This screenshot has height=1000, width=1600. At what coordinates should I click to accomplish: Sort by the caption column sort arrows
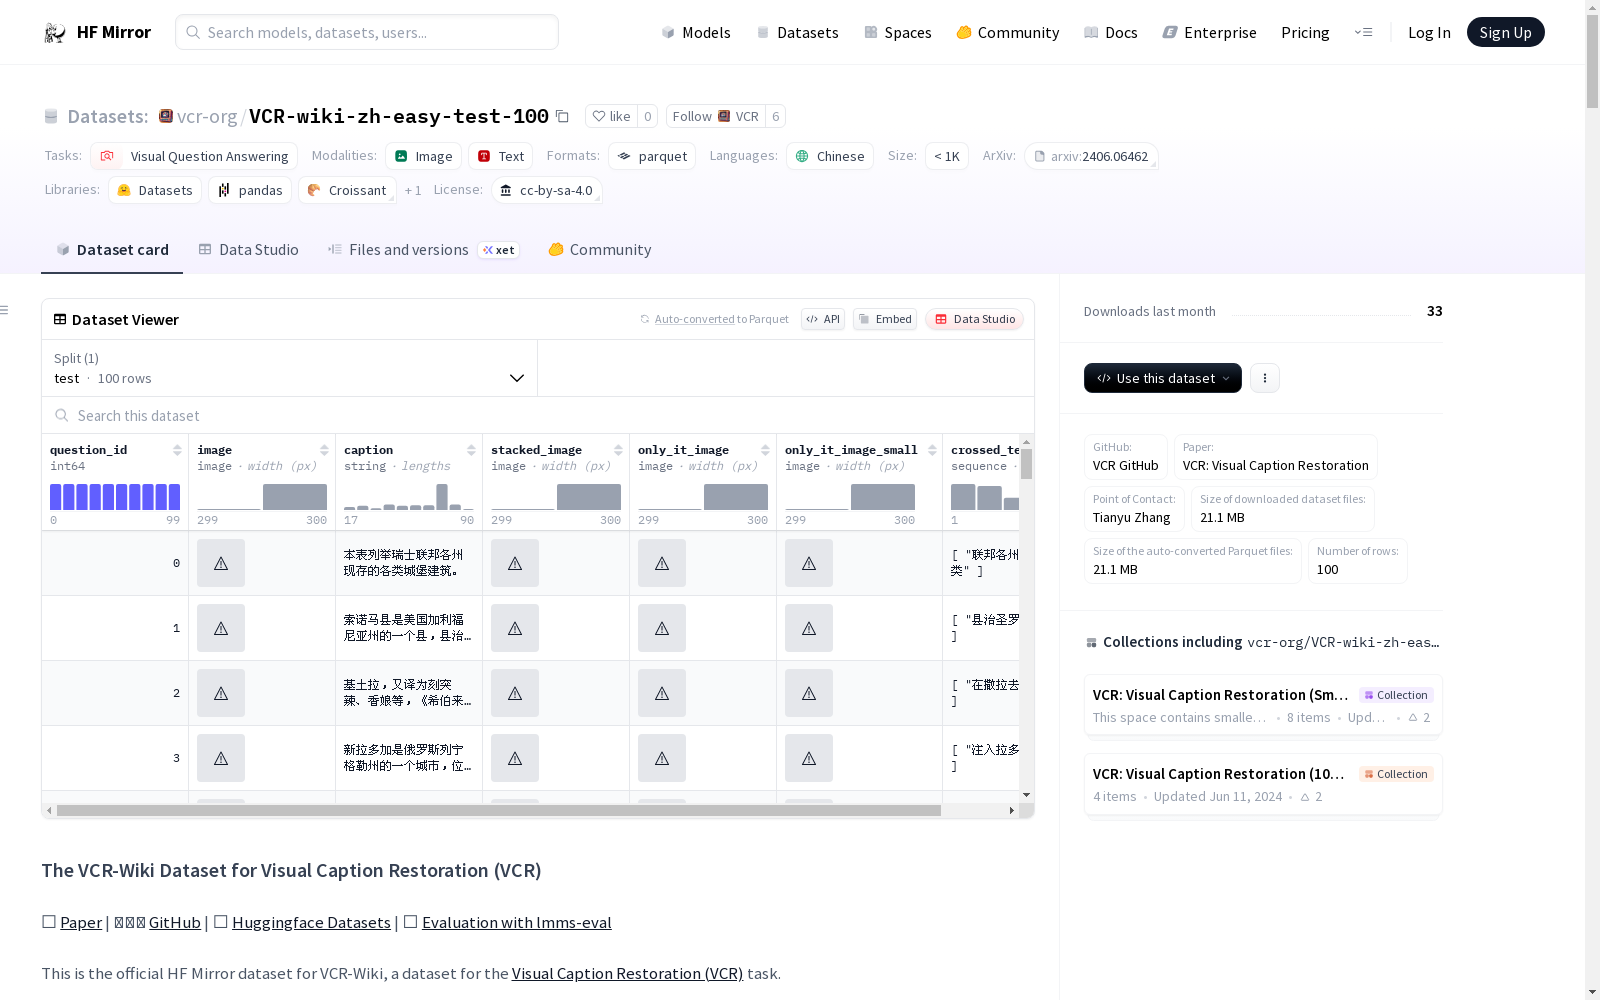point(471,450)
